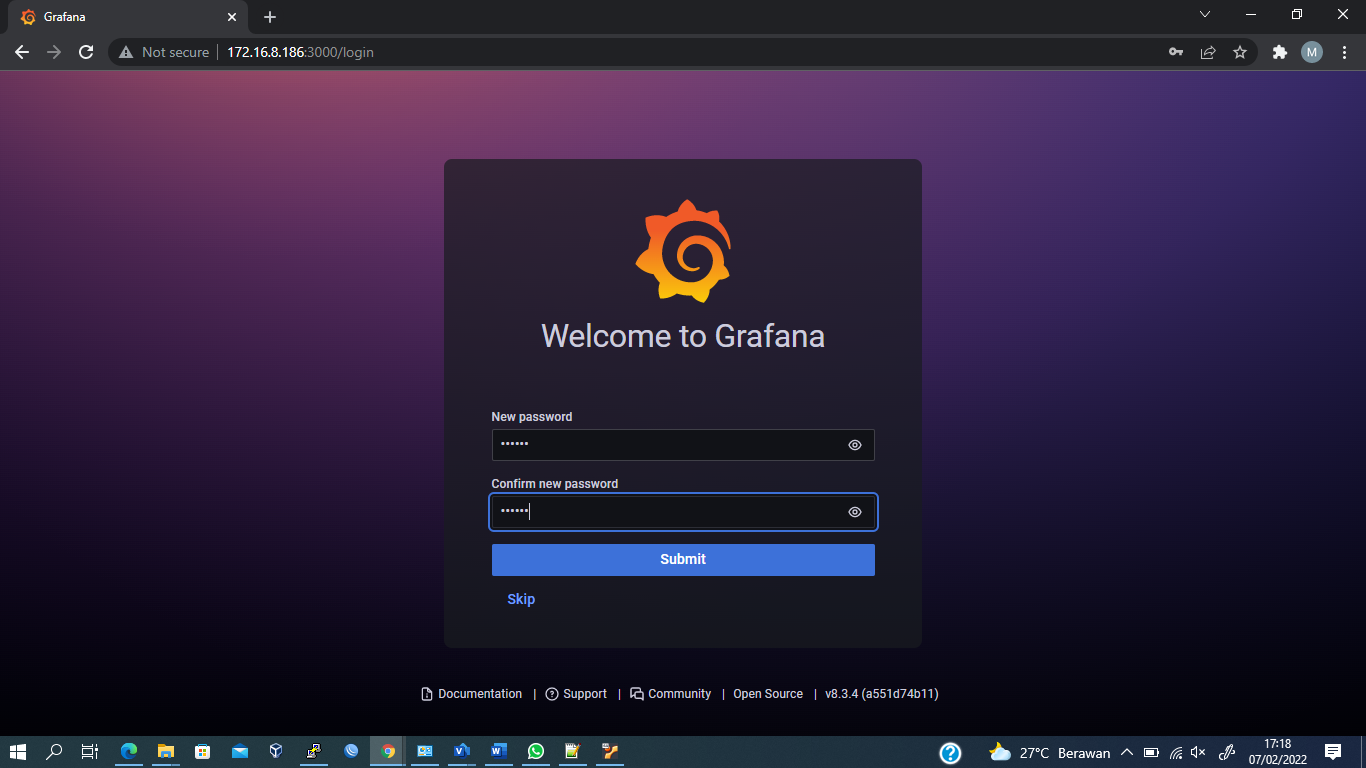The width and height of the screenshot is (1366, 768).
Task: Click the blue Get Help question icon
Action: [x=950, y=752]
